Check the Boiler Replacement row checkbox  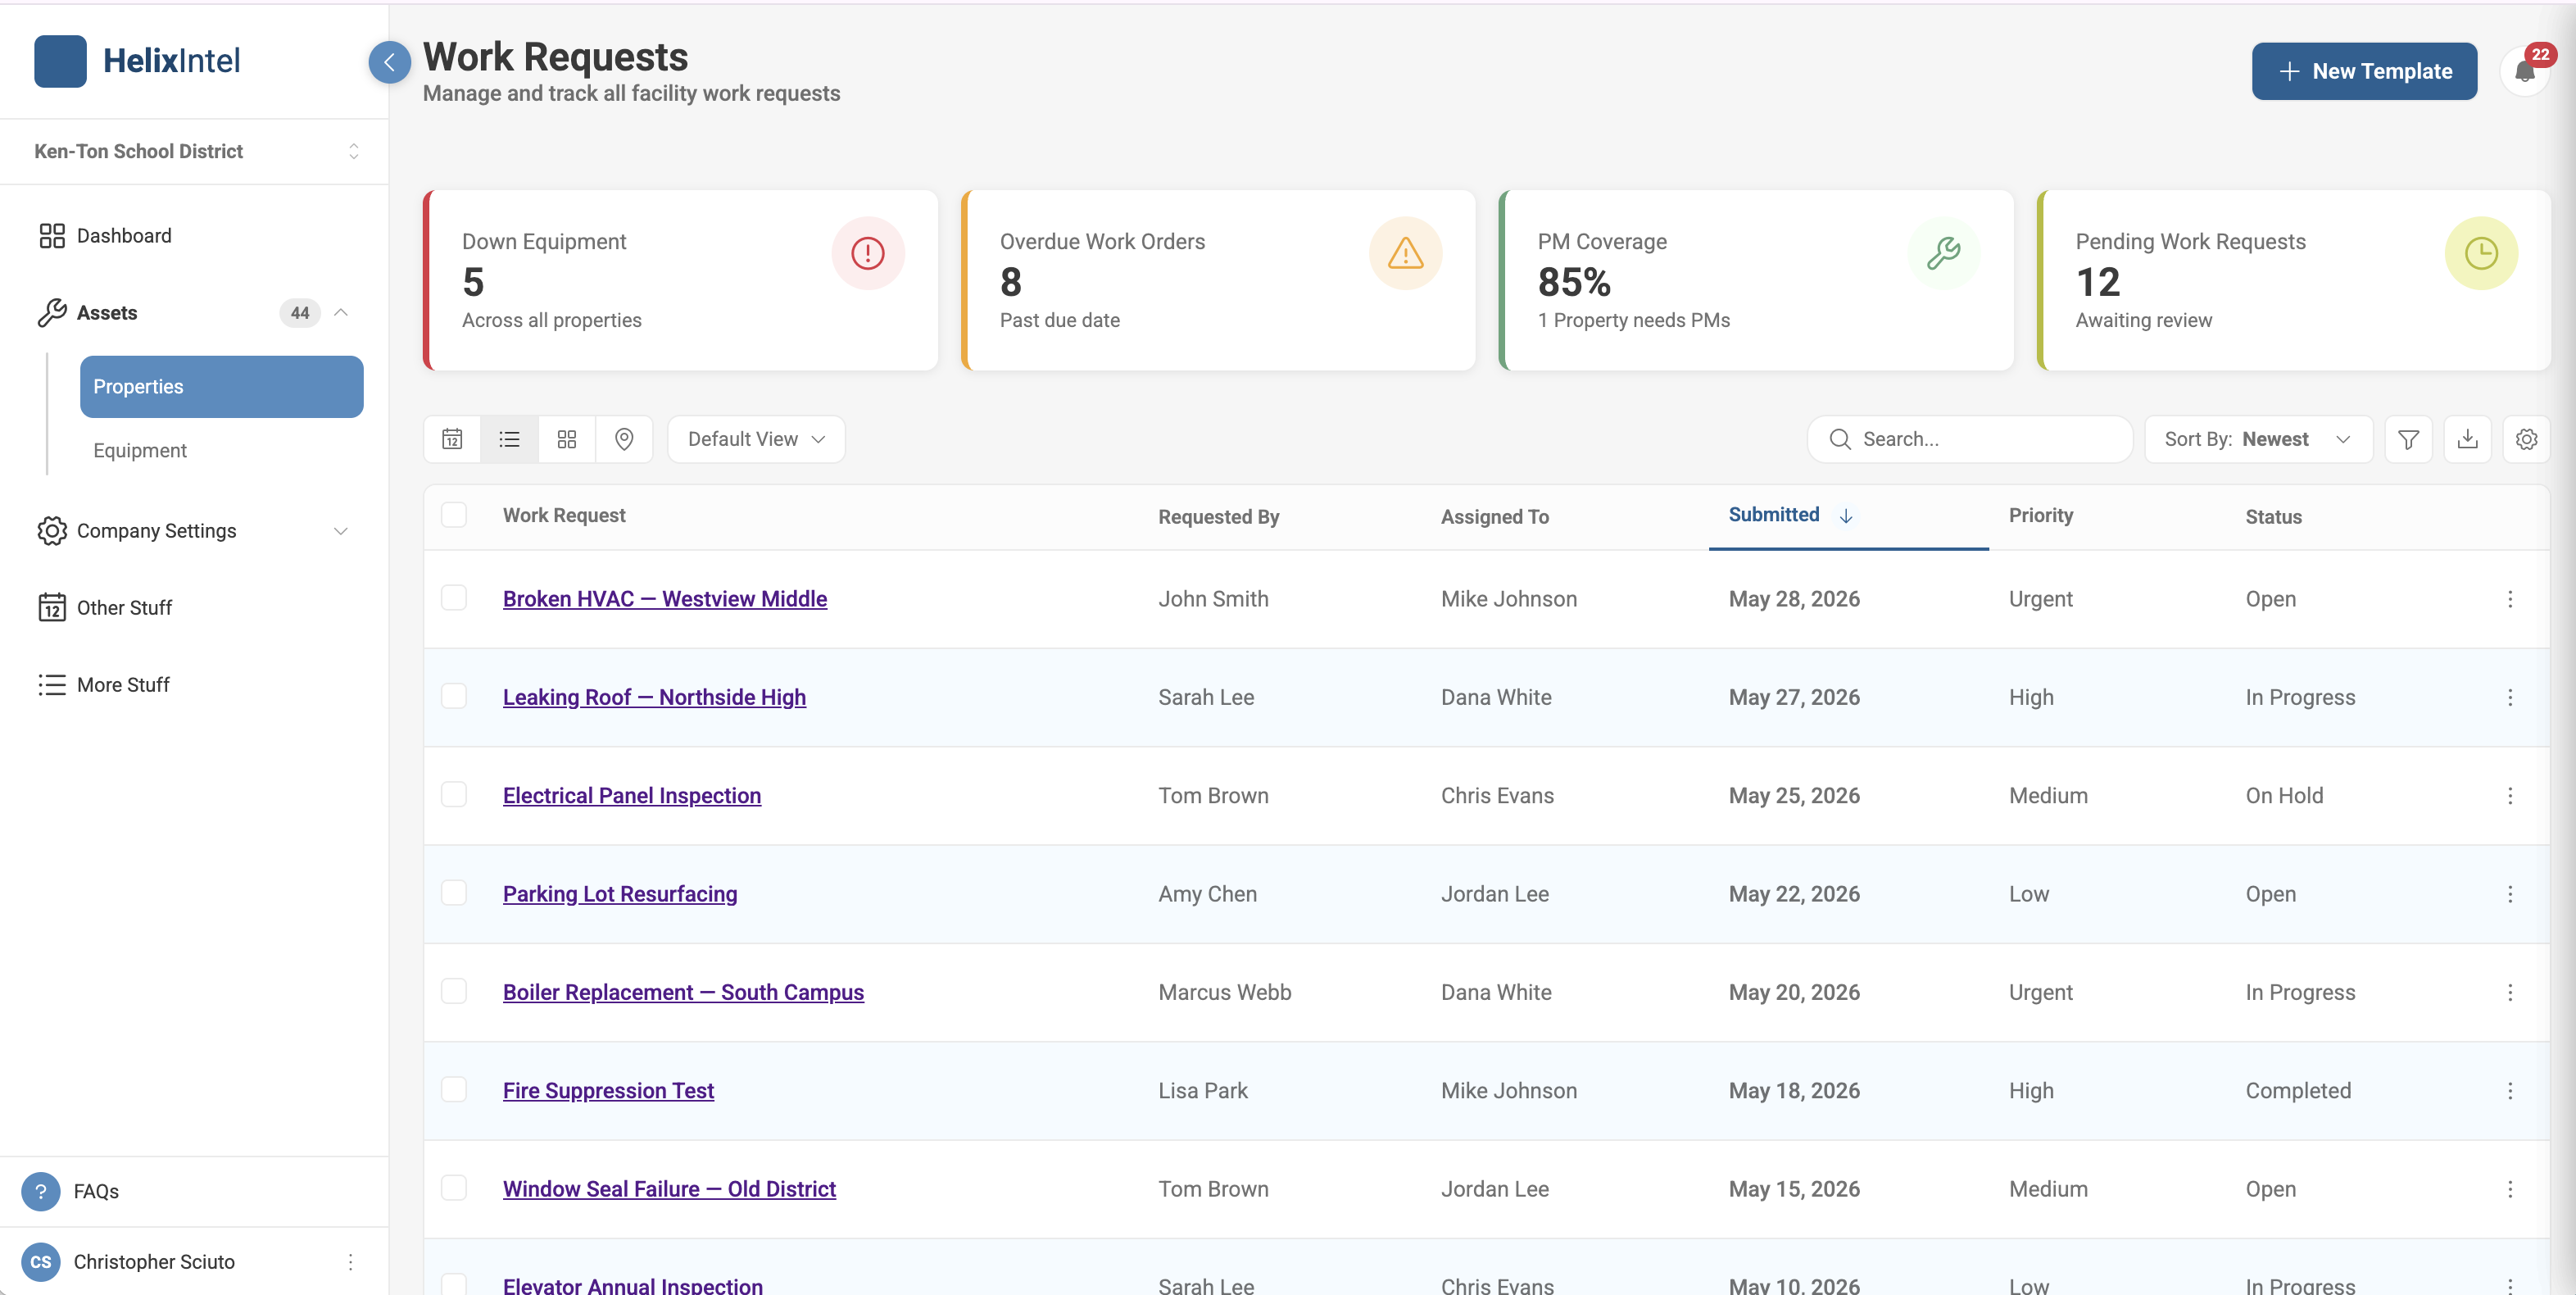pos(454,991)
